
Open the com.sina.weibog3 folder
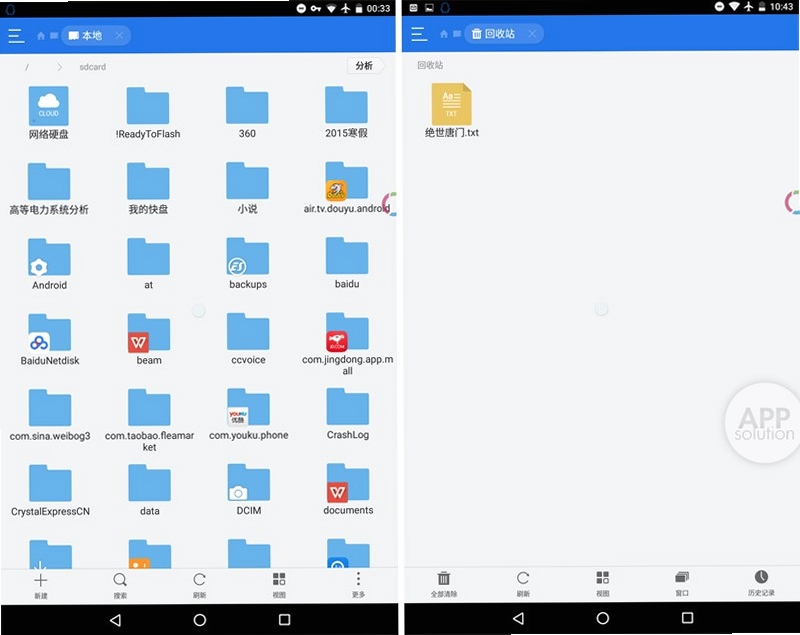pyautogui.click(x=50, y=415)
